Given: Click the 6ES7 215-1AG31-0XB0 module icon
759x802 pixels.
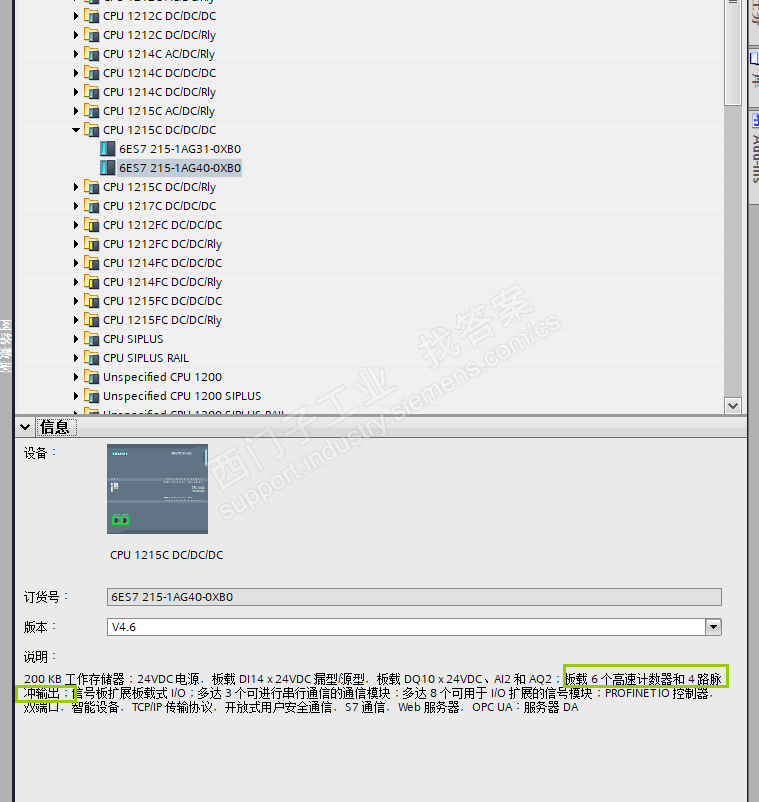Looking at the screenshot, I should [x=107, y=149].
